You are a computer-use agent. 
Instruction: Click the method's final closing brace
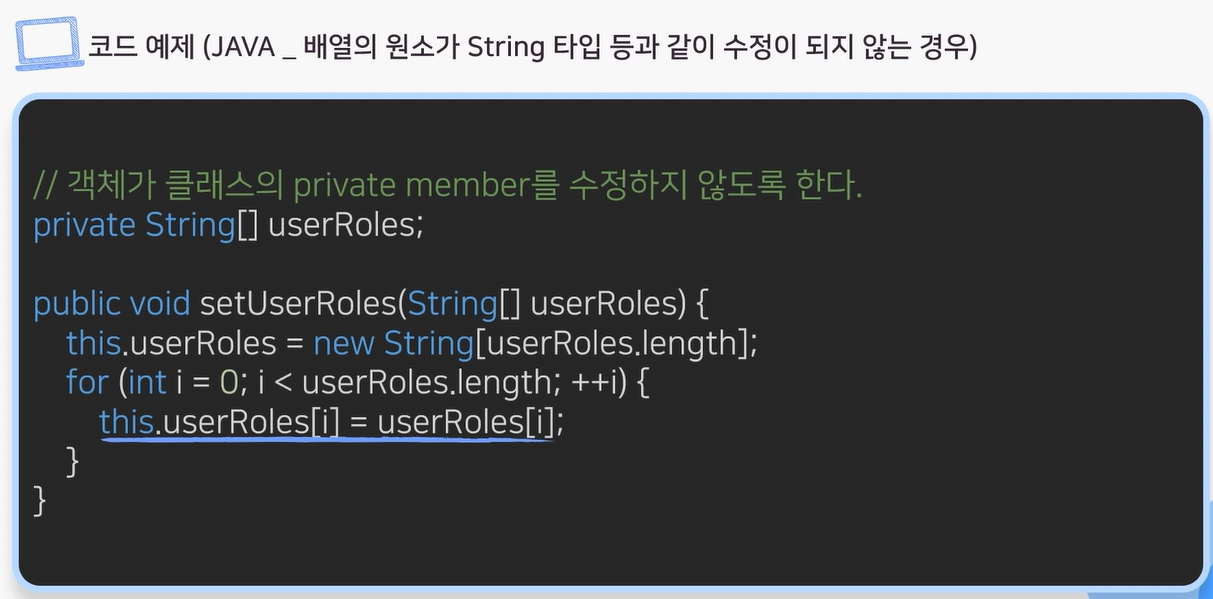(40, 500)
